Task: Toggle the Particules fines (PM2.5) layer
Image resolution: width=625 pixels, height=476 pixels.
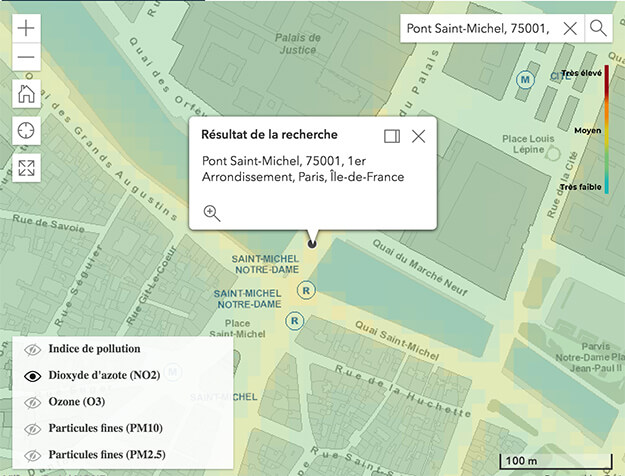Action: point(34,455)
